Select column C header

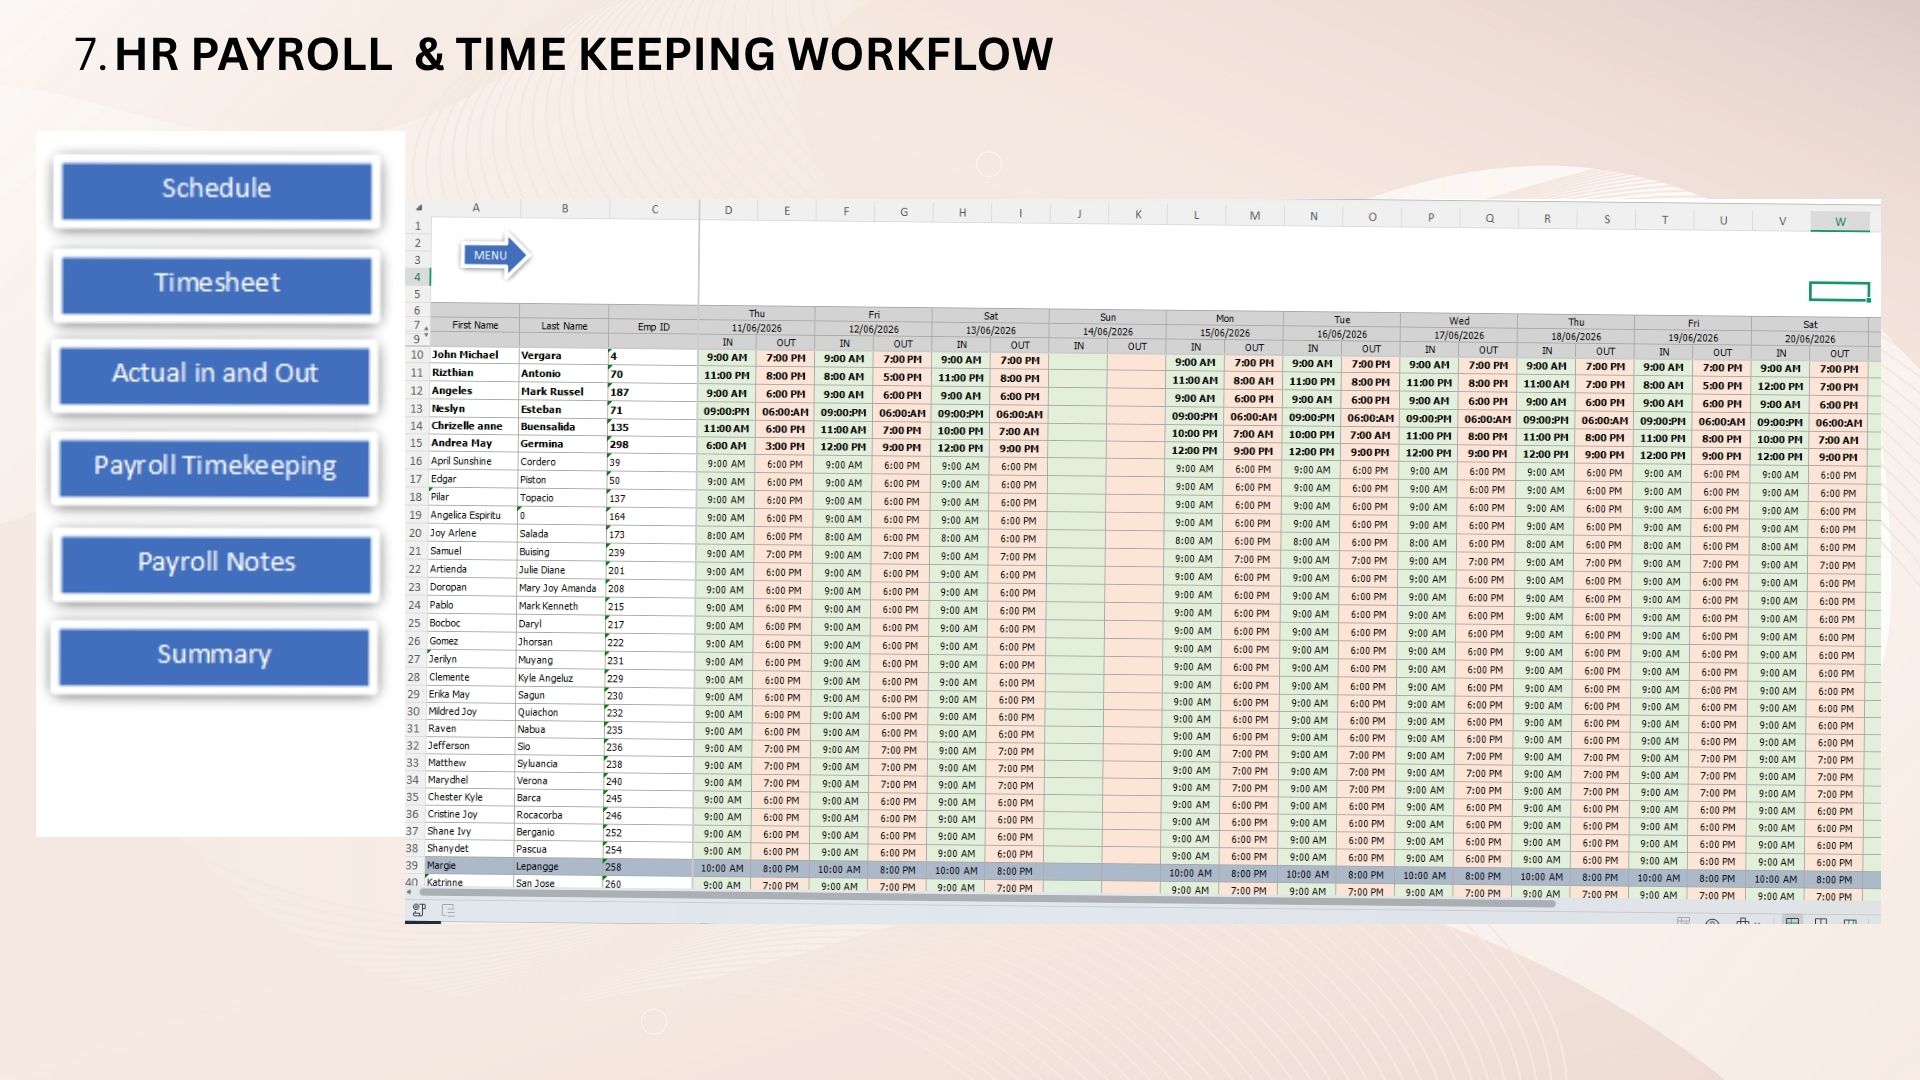[x=655, y=209]
